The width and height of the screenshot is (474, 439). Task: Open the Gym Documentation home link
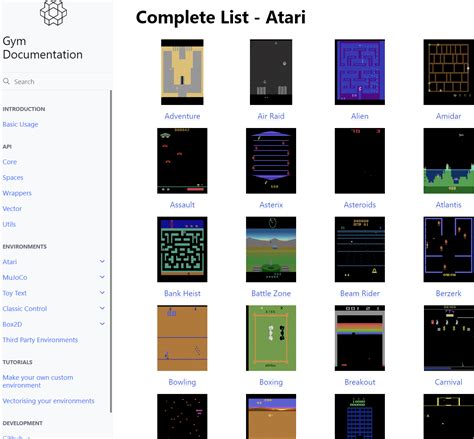[42, 48]
